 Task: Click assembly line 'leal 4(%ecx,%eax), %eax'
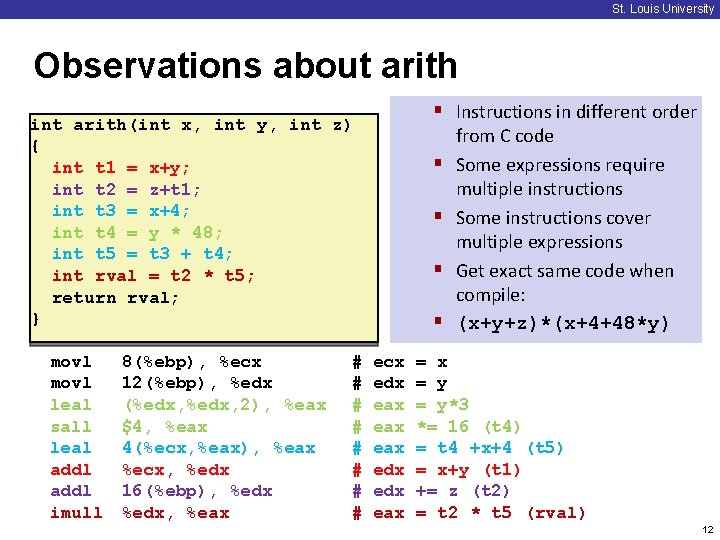(183, 448)
